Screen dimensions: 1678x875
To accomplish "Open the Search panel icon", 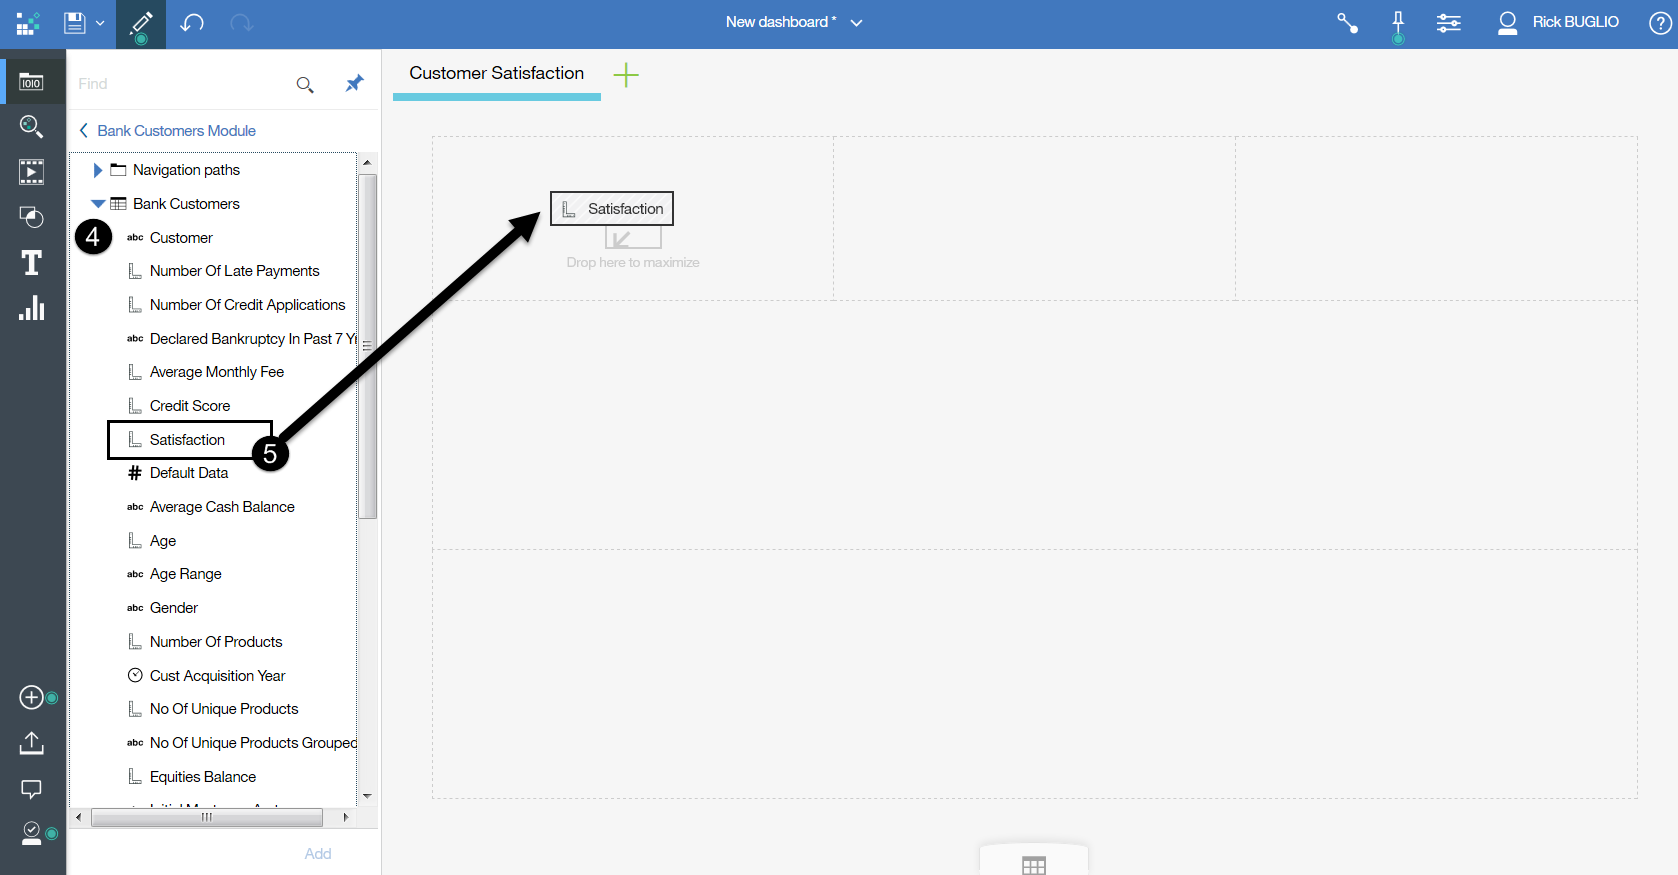I will (31, 126).
